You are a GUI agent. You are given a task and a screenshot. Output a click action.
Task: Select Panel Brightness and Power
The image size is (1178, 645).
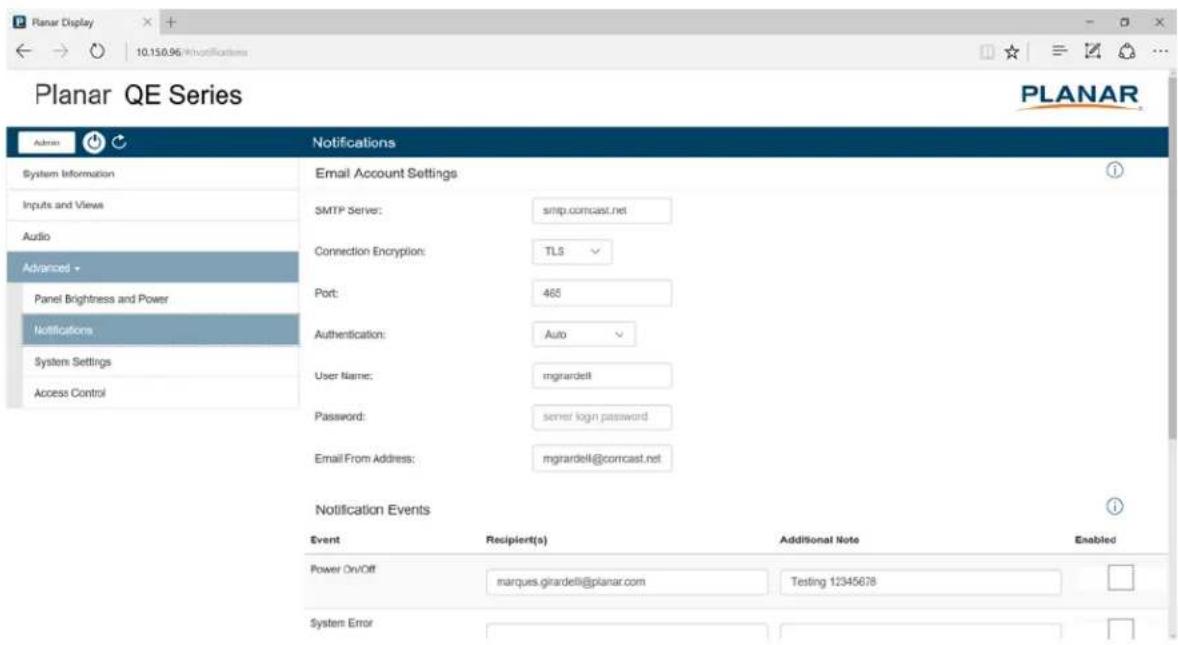coord(160,299)
